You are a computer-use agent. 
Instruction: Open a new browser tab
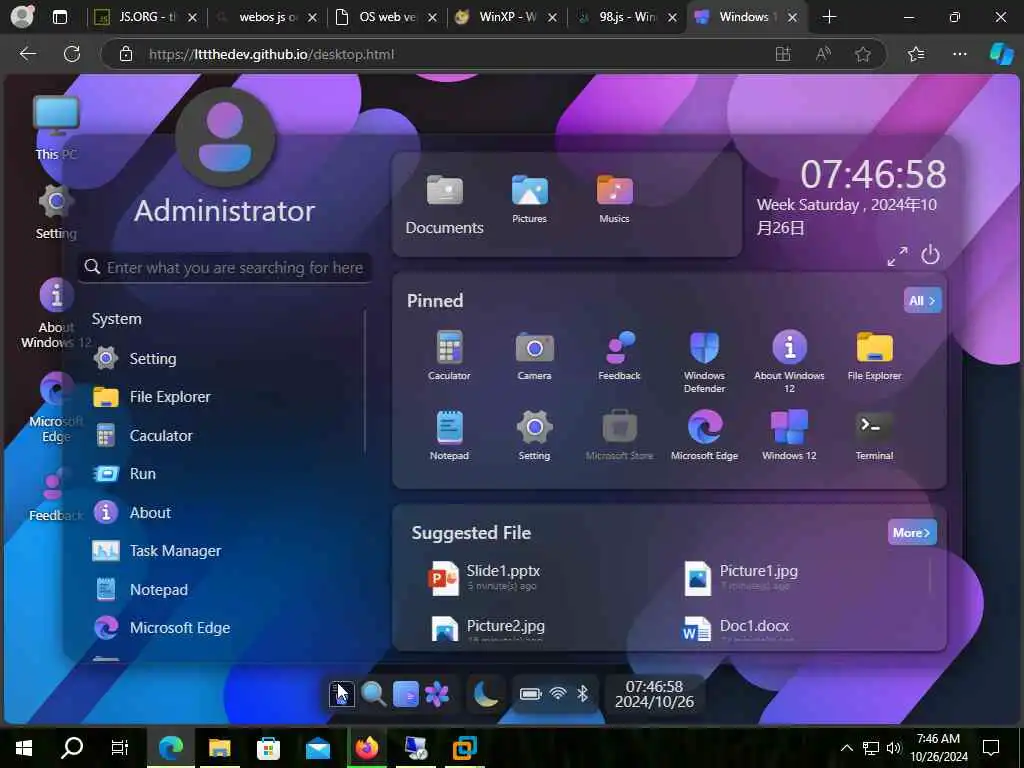tap(829, 17)
